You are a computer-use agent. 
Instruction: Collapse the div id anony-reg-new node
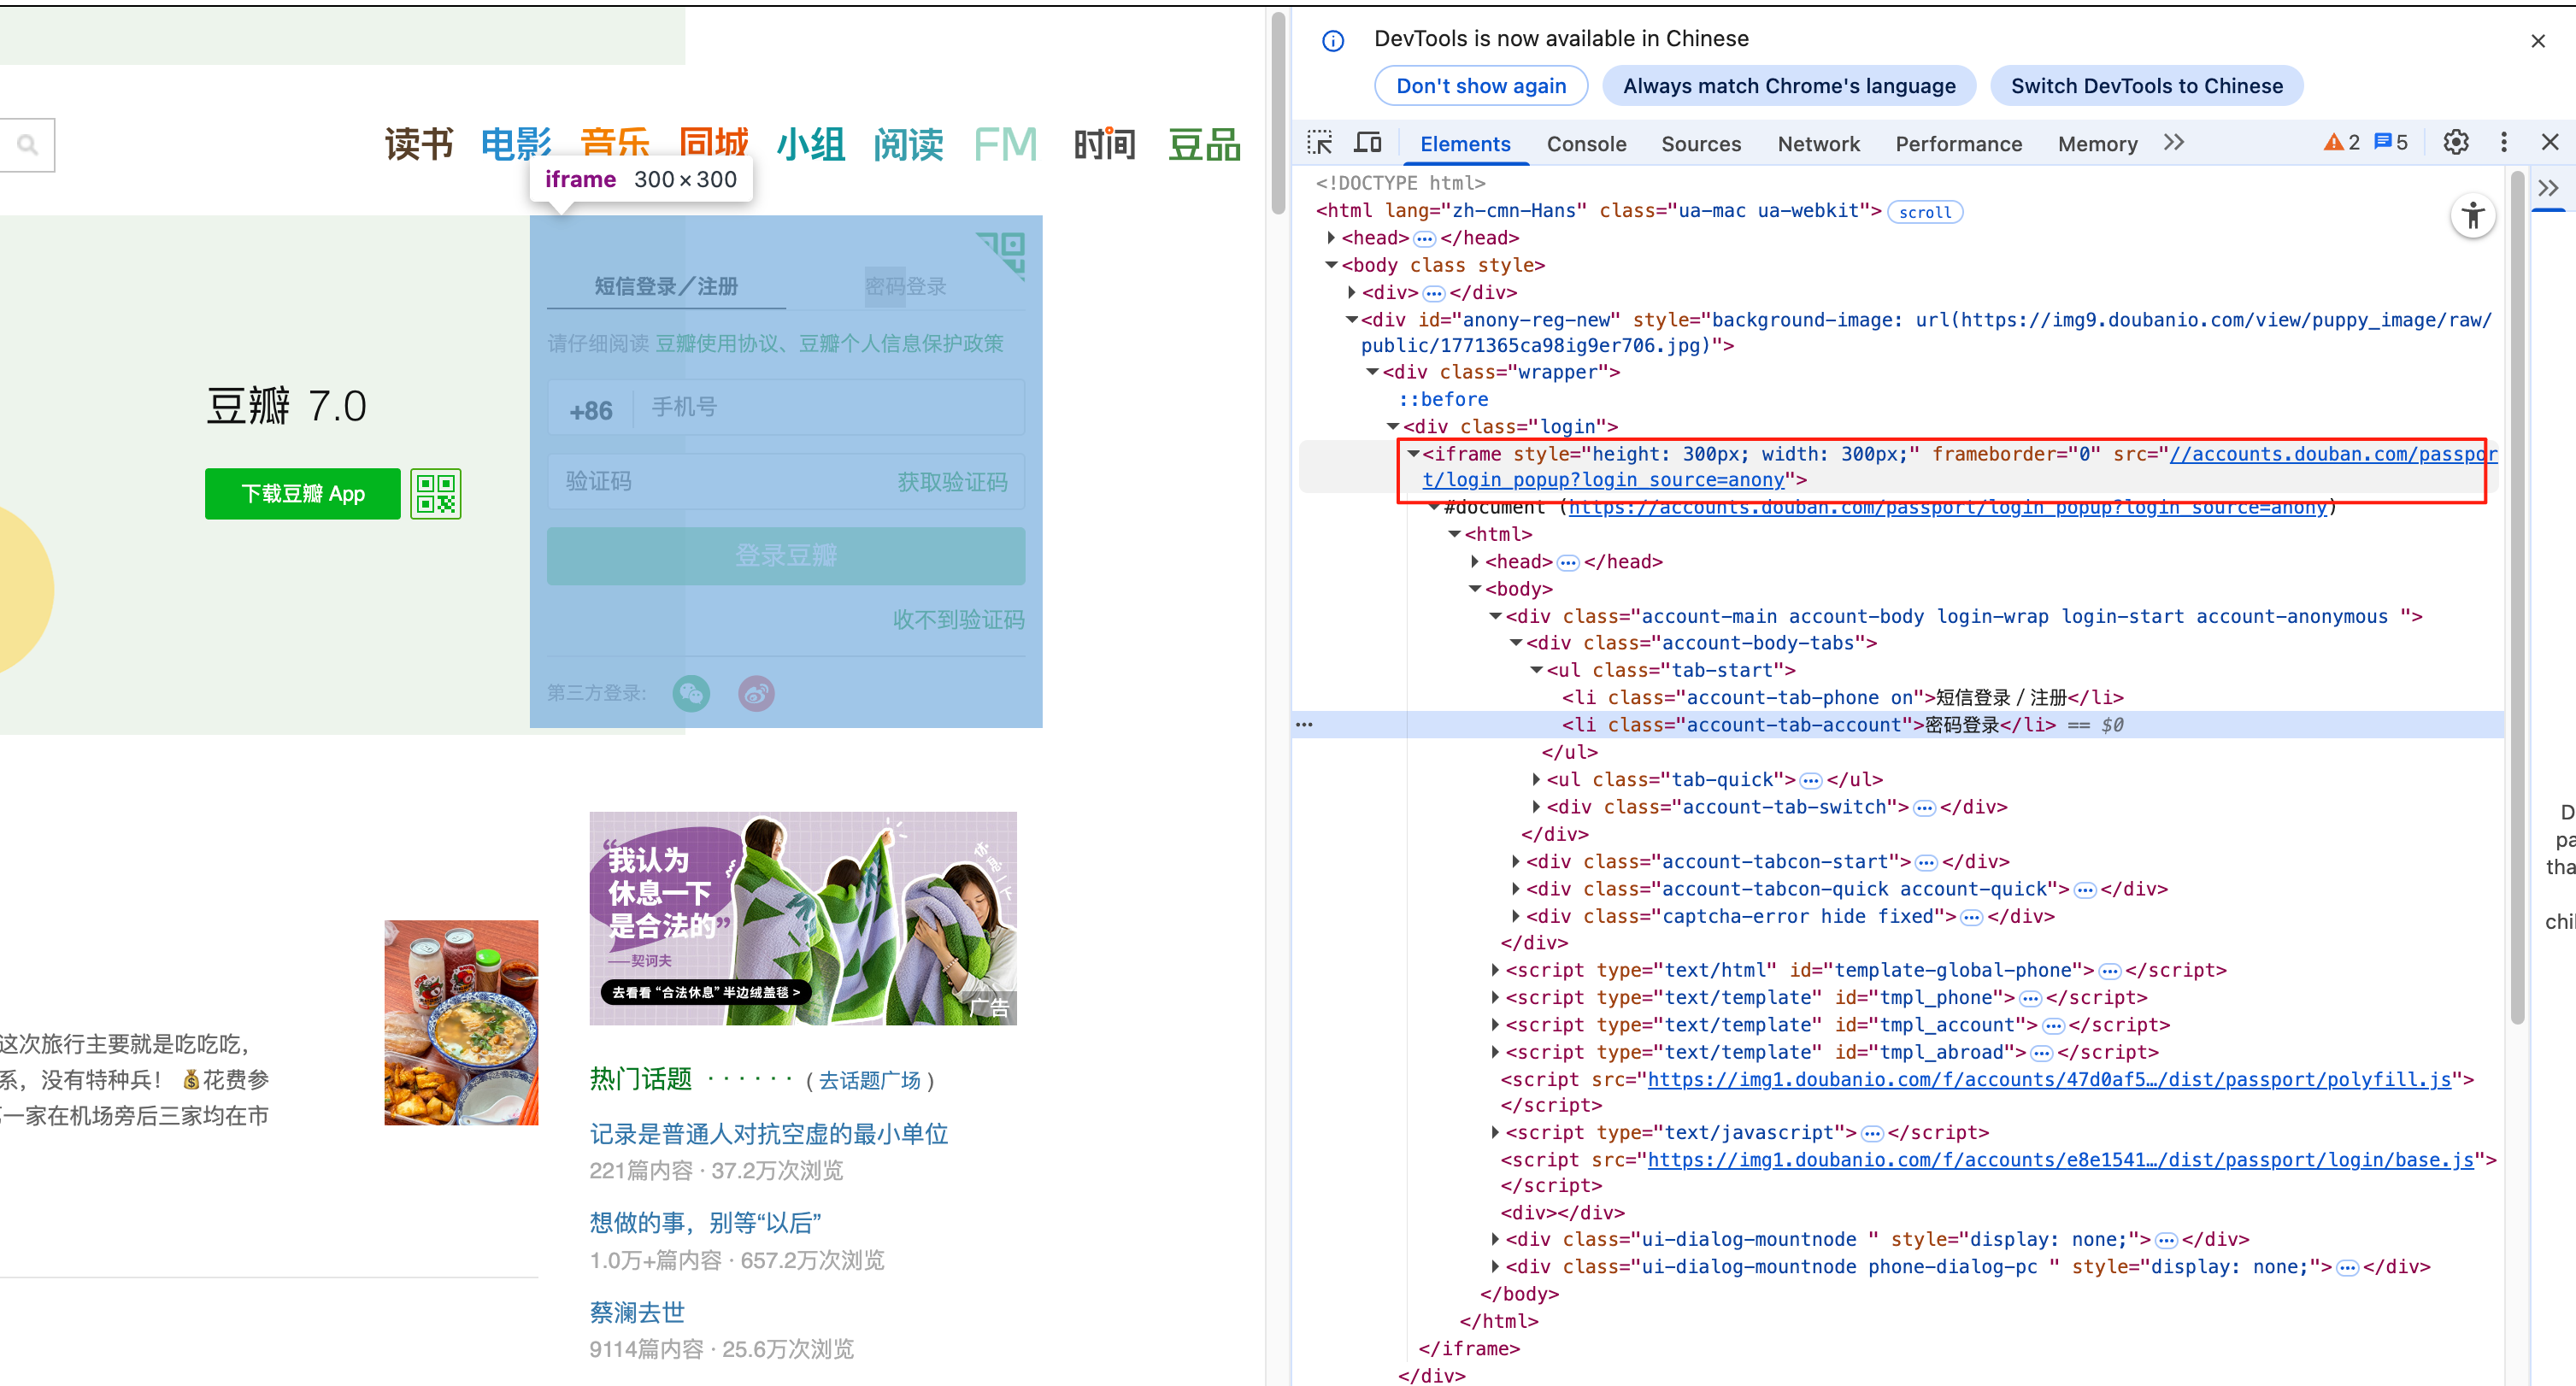point(1351,320)
